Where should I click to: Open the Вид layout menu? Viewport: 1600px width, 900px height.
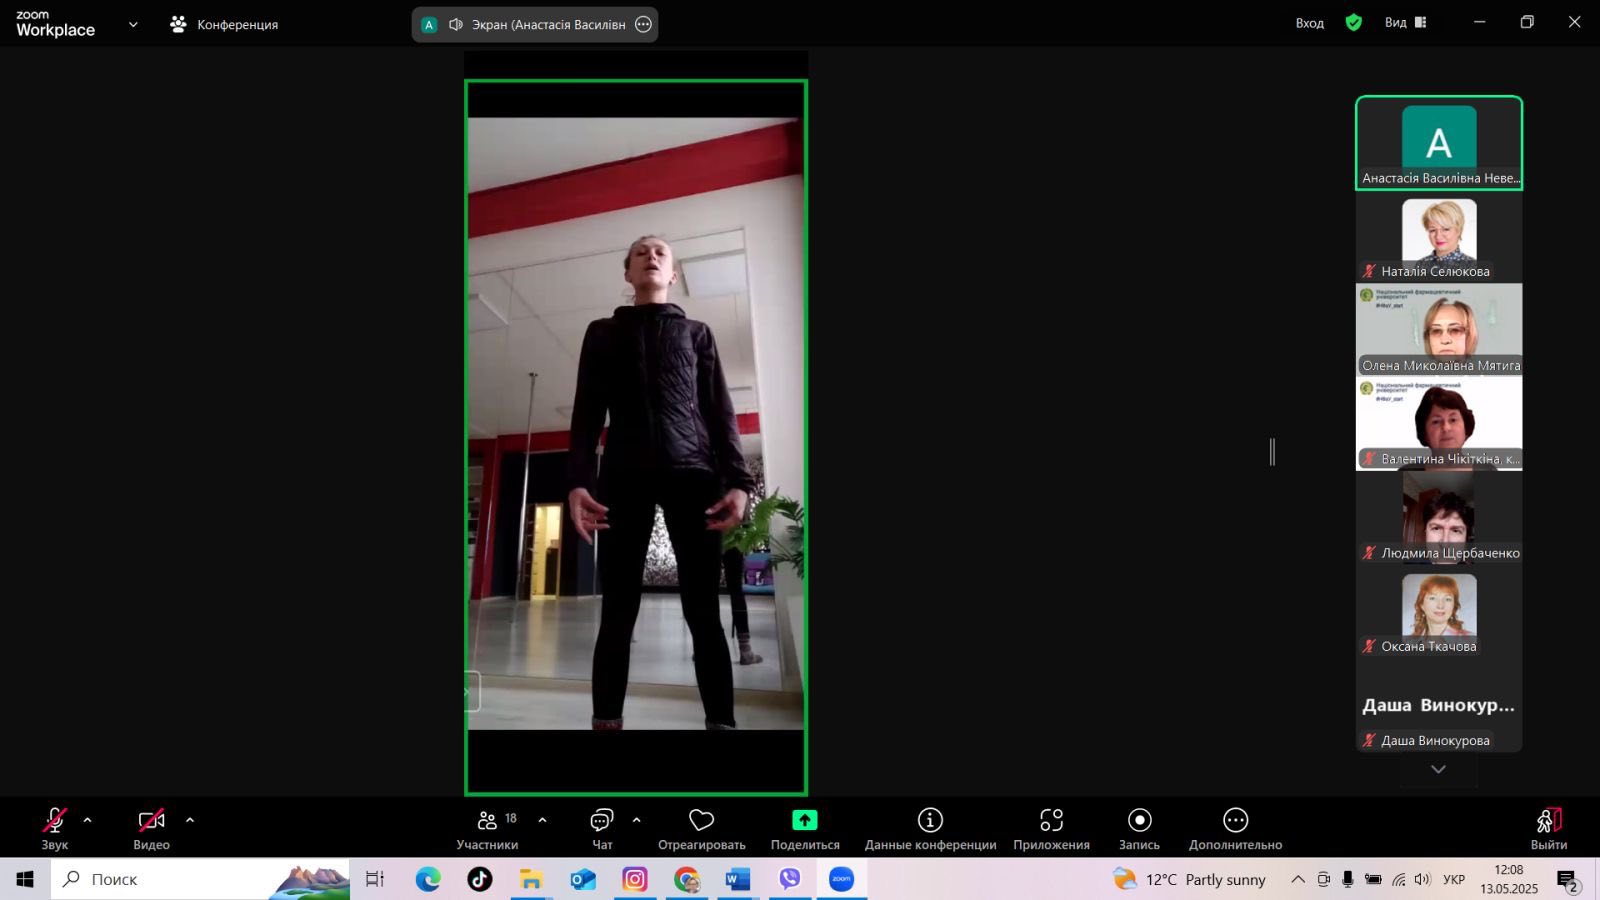tap(1405, 23)
